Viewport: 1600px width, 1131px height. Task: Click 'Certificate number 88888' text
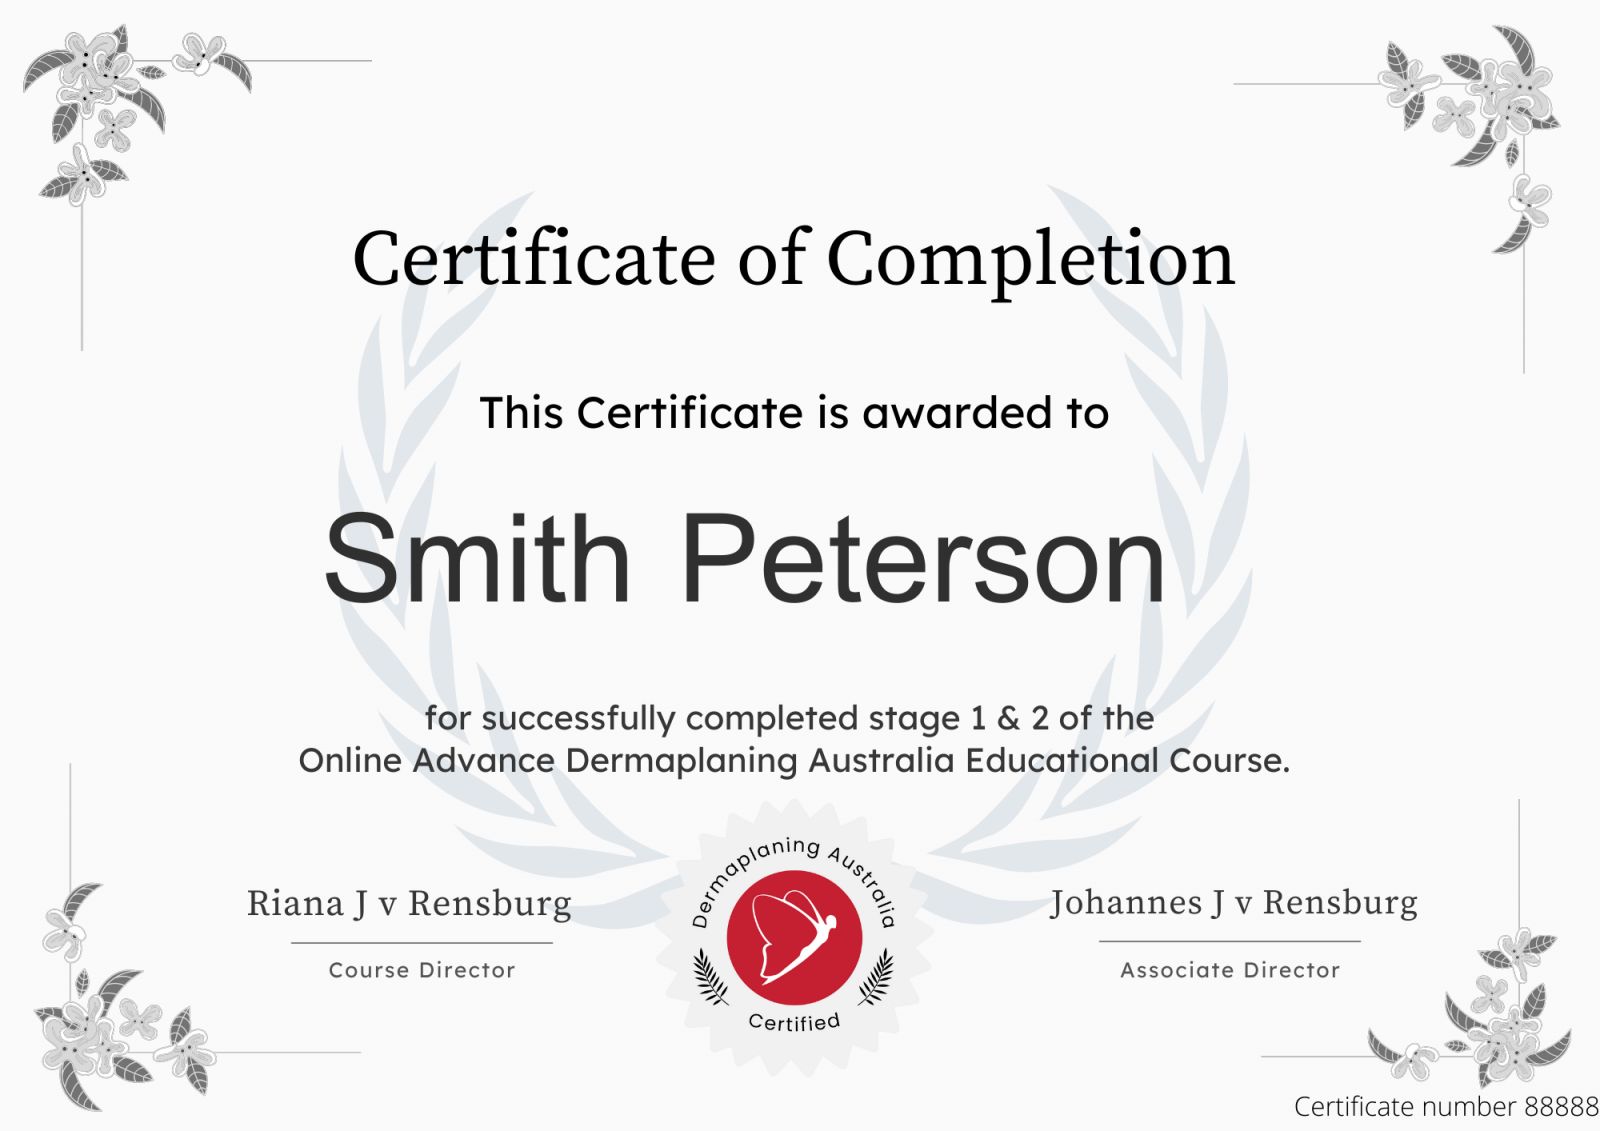click(1446, 1106)
